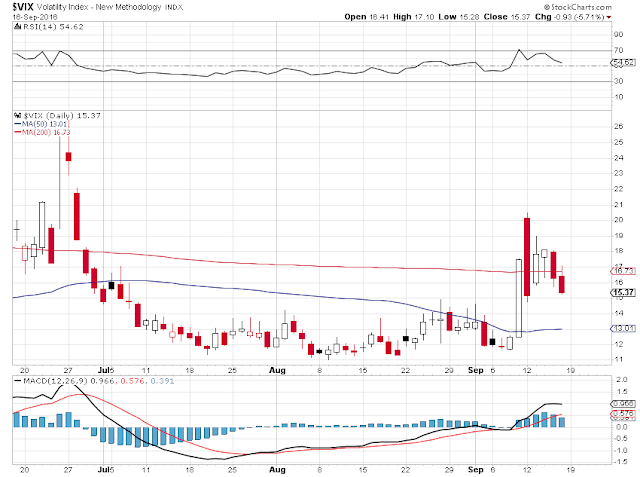Click the -0.5 level on MACD axis

(x=620, y=439)
